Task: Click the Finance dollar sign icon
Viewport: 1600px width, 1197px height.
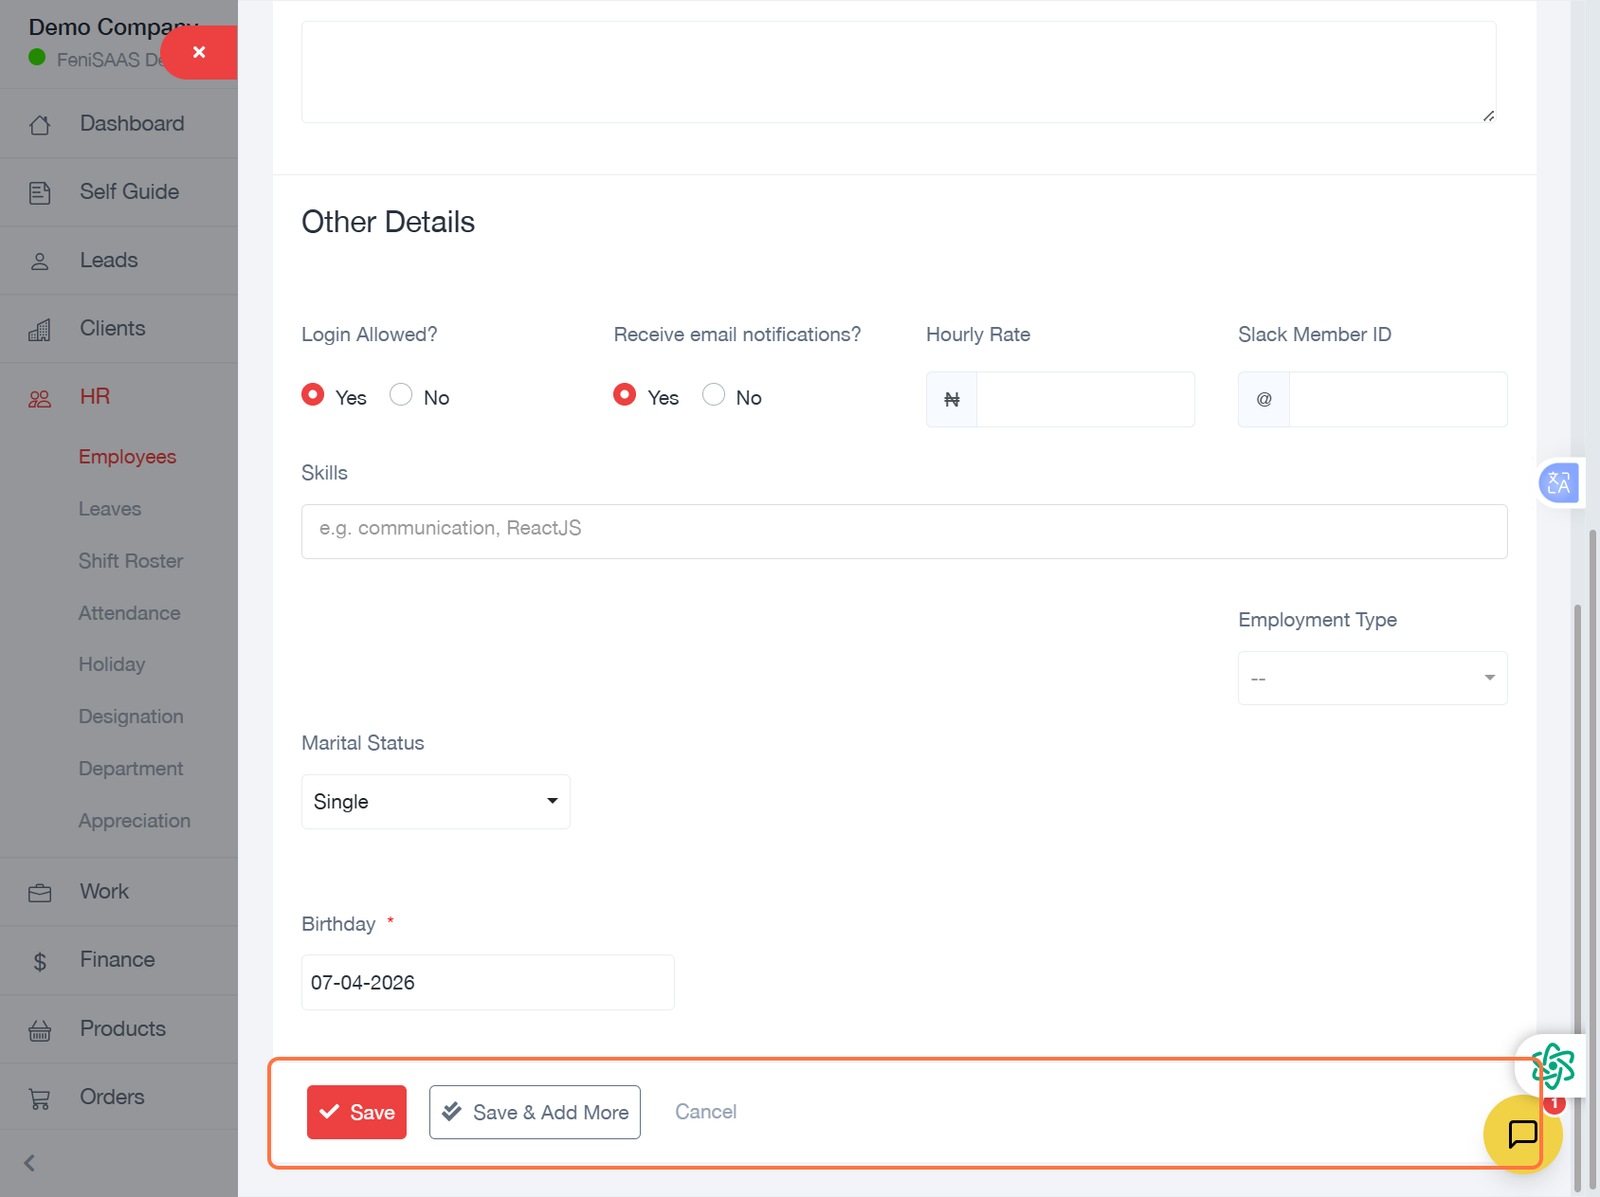Action: point(40,962)
